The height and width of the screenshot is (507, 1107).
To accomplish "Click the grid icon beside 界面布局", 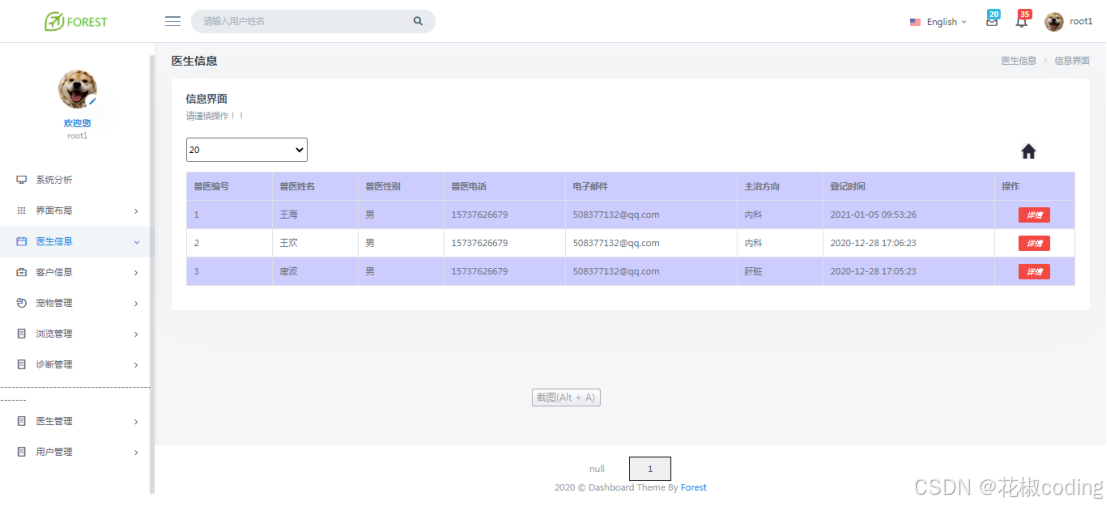I will click(21, 210).
